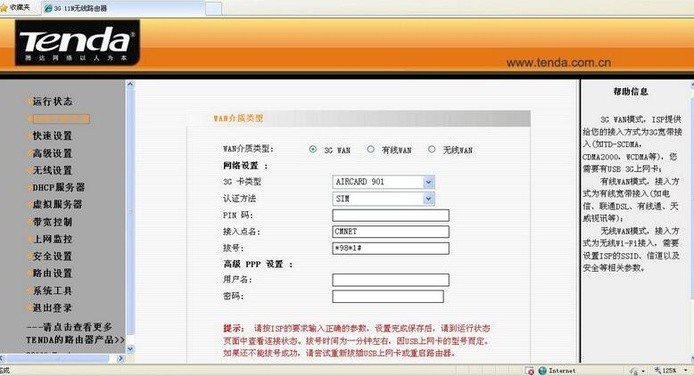Click the 帮助信息 help panel heading

[x=630, y=92]
